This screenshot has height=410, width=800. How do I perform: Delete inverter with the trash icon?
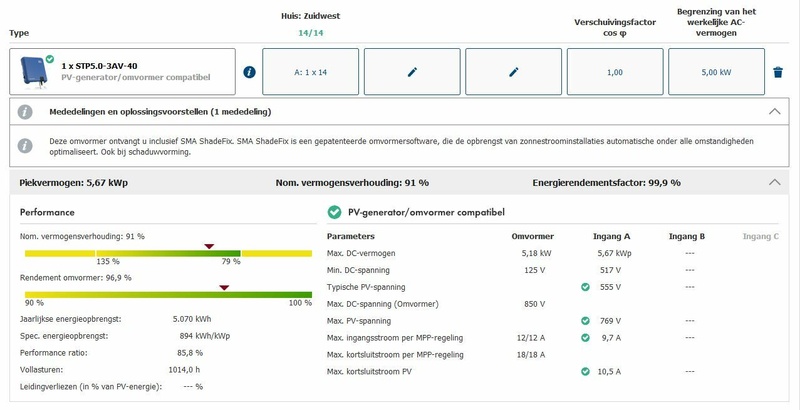tap(778, 72)
